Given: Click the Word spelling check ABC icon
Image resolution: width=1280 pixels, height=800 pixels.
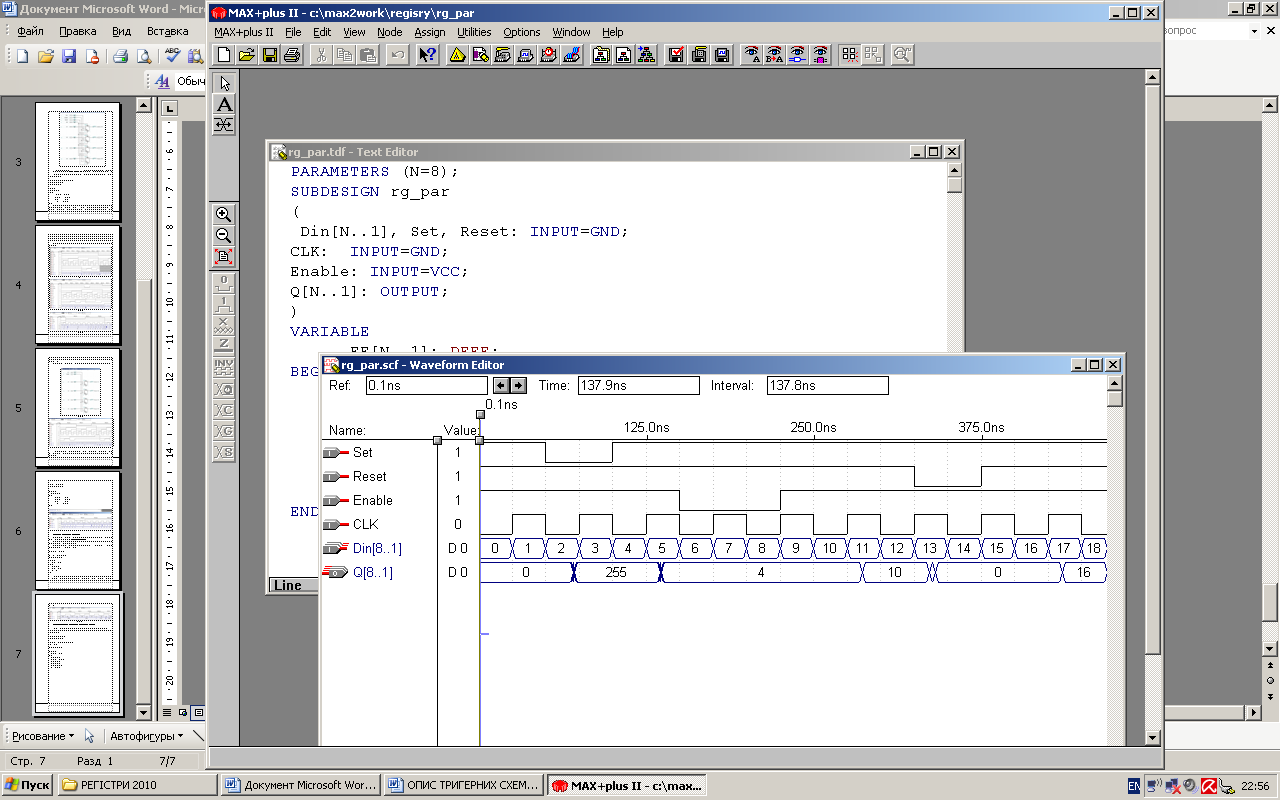Looking at the screenshot, I should pyautogui.click(x=172, y=55).
